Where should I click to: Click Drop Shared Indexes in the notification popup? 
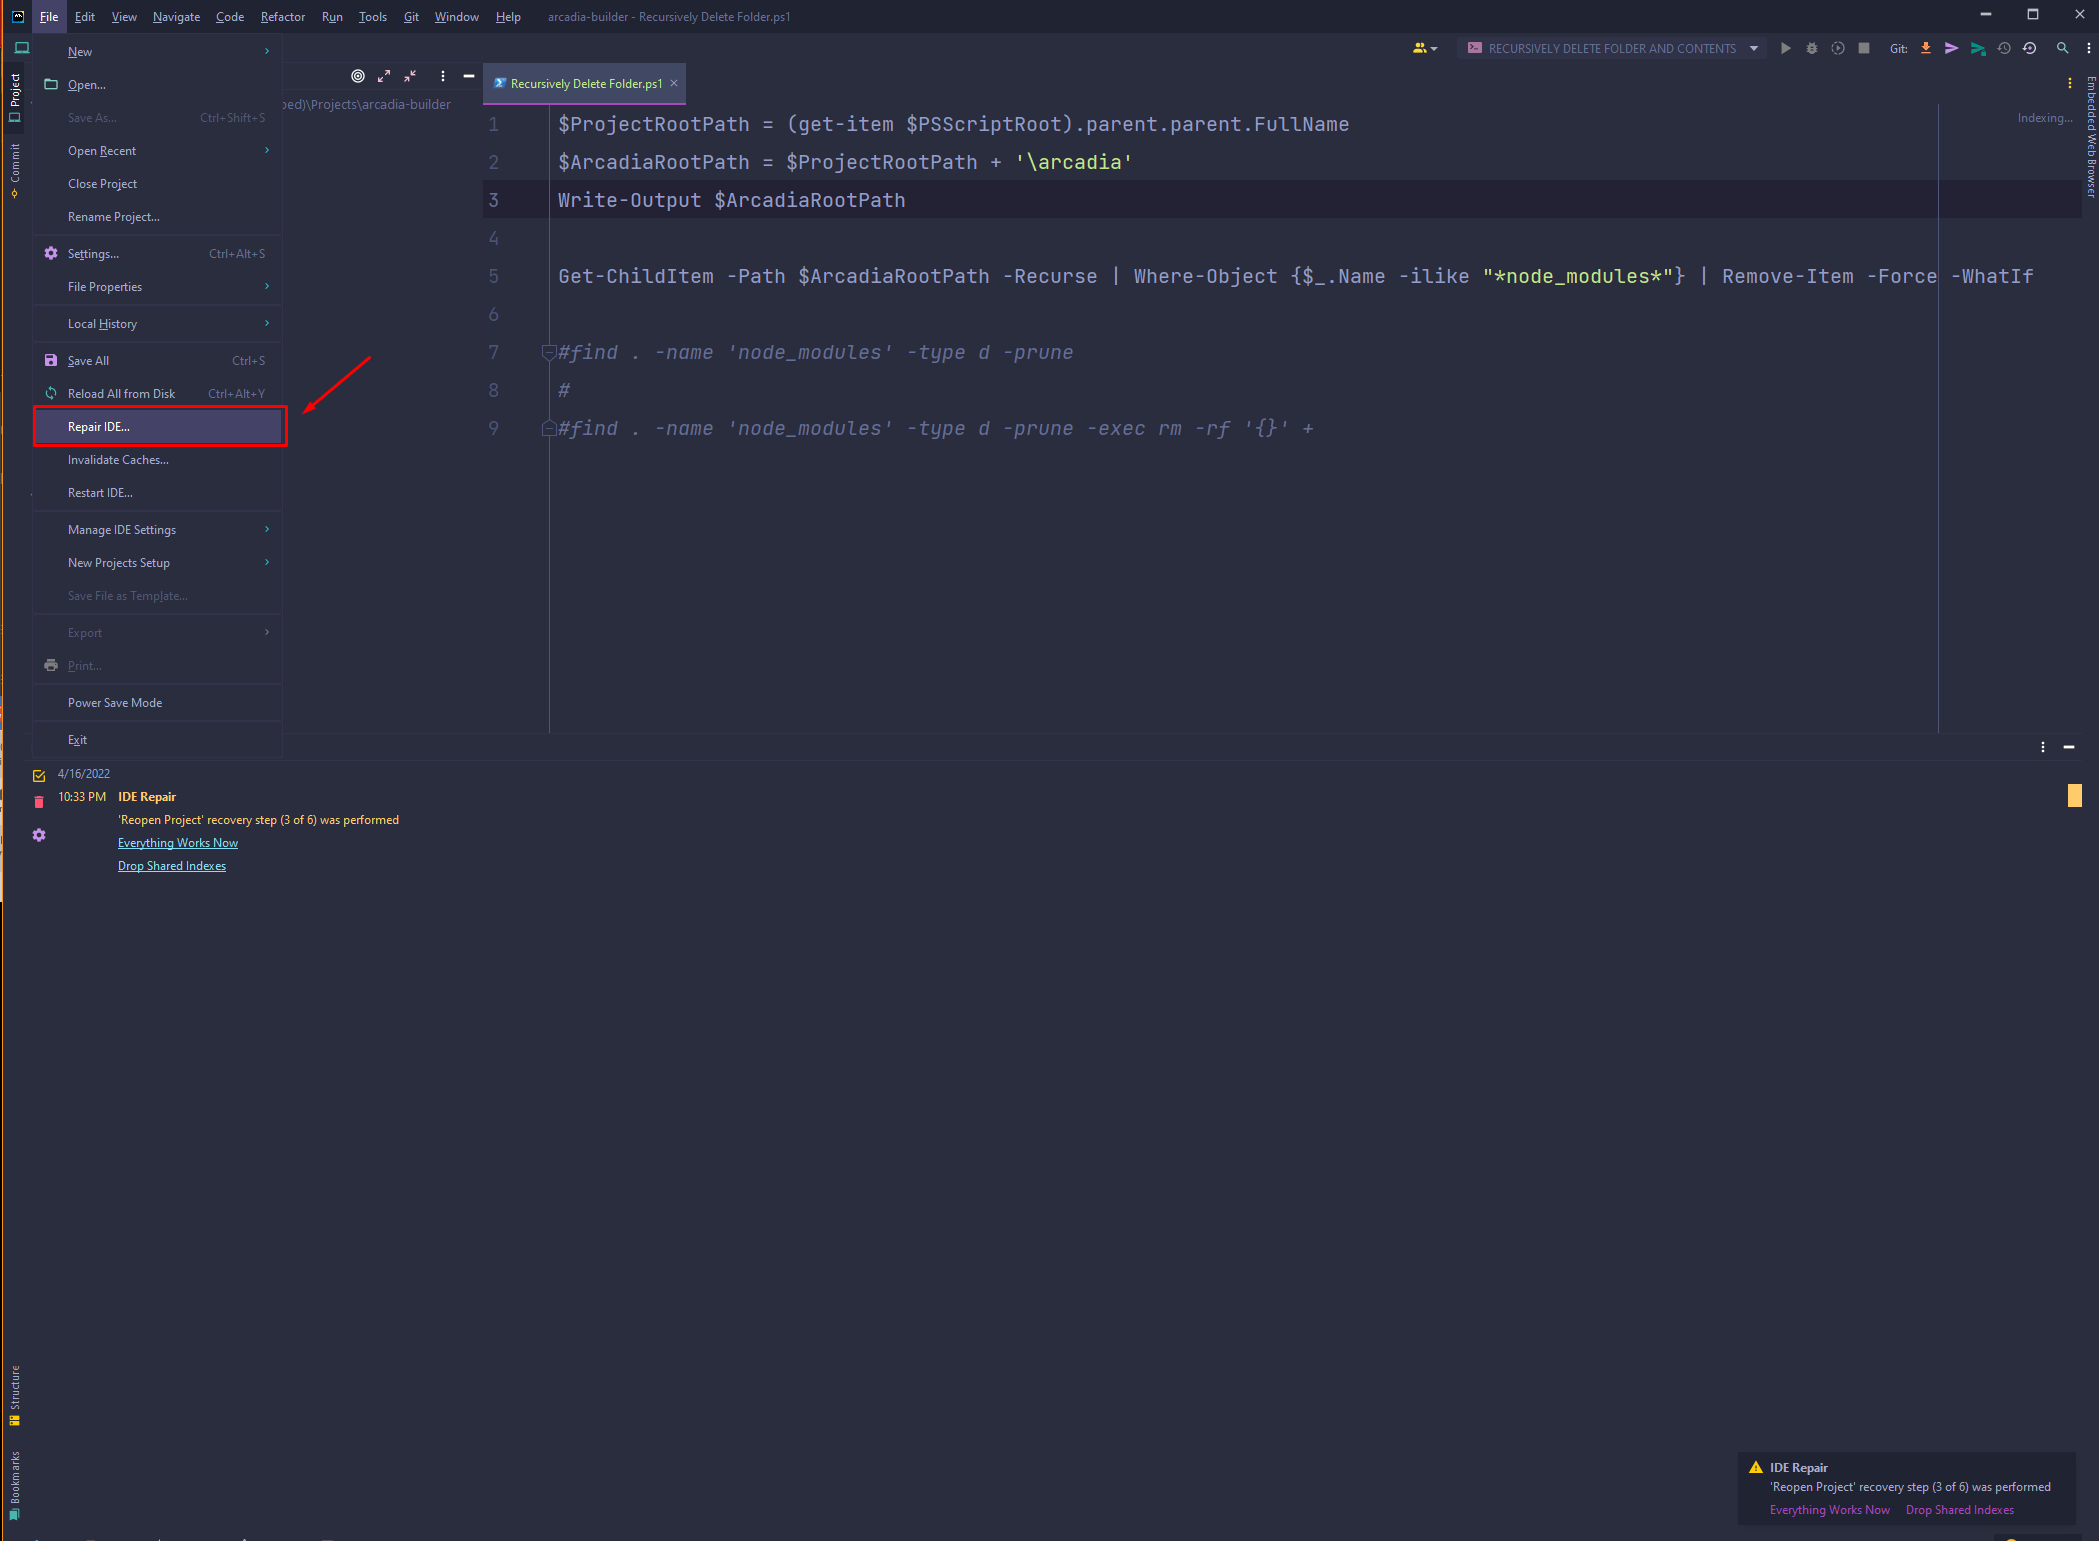[x=1959, y=1510]
